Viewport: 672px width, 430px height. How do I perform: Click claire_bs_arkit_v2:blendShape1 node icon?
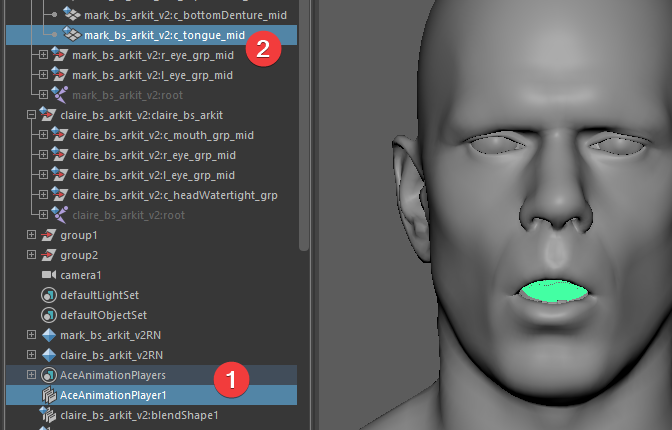(48, 415)
